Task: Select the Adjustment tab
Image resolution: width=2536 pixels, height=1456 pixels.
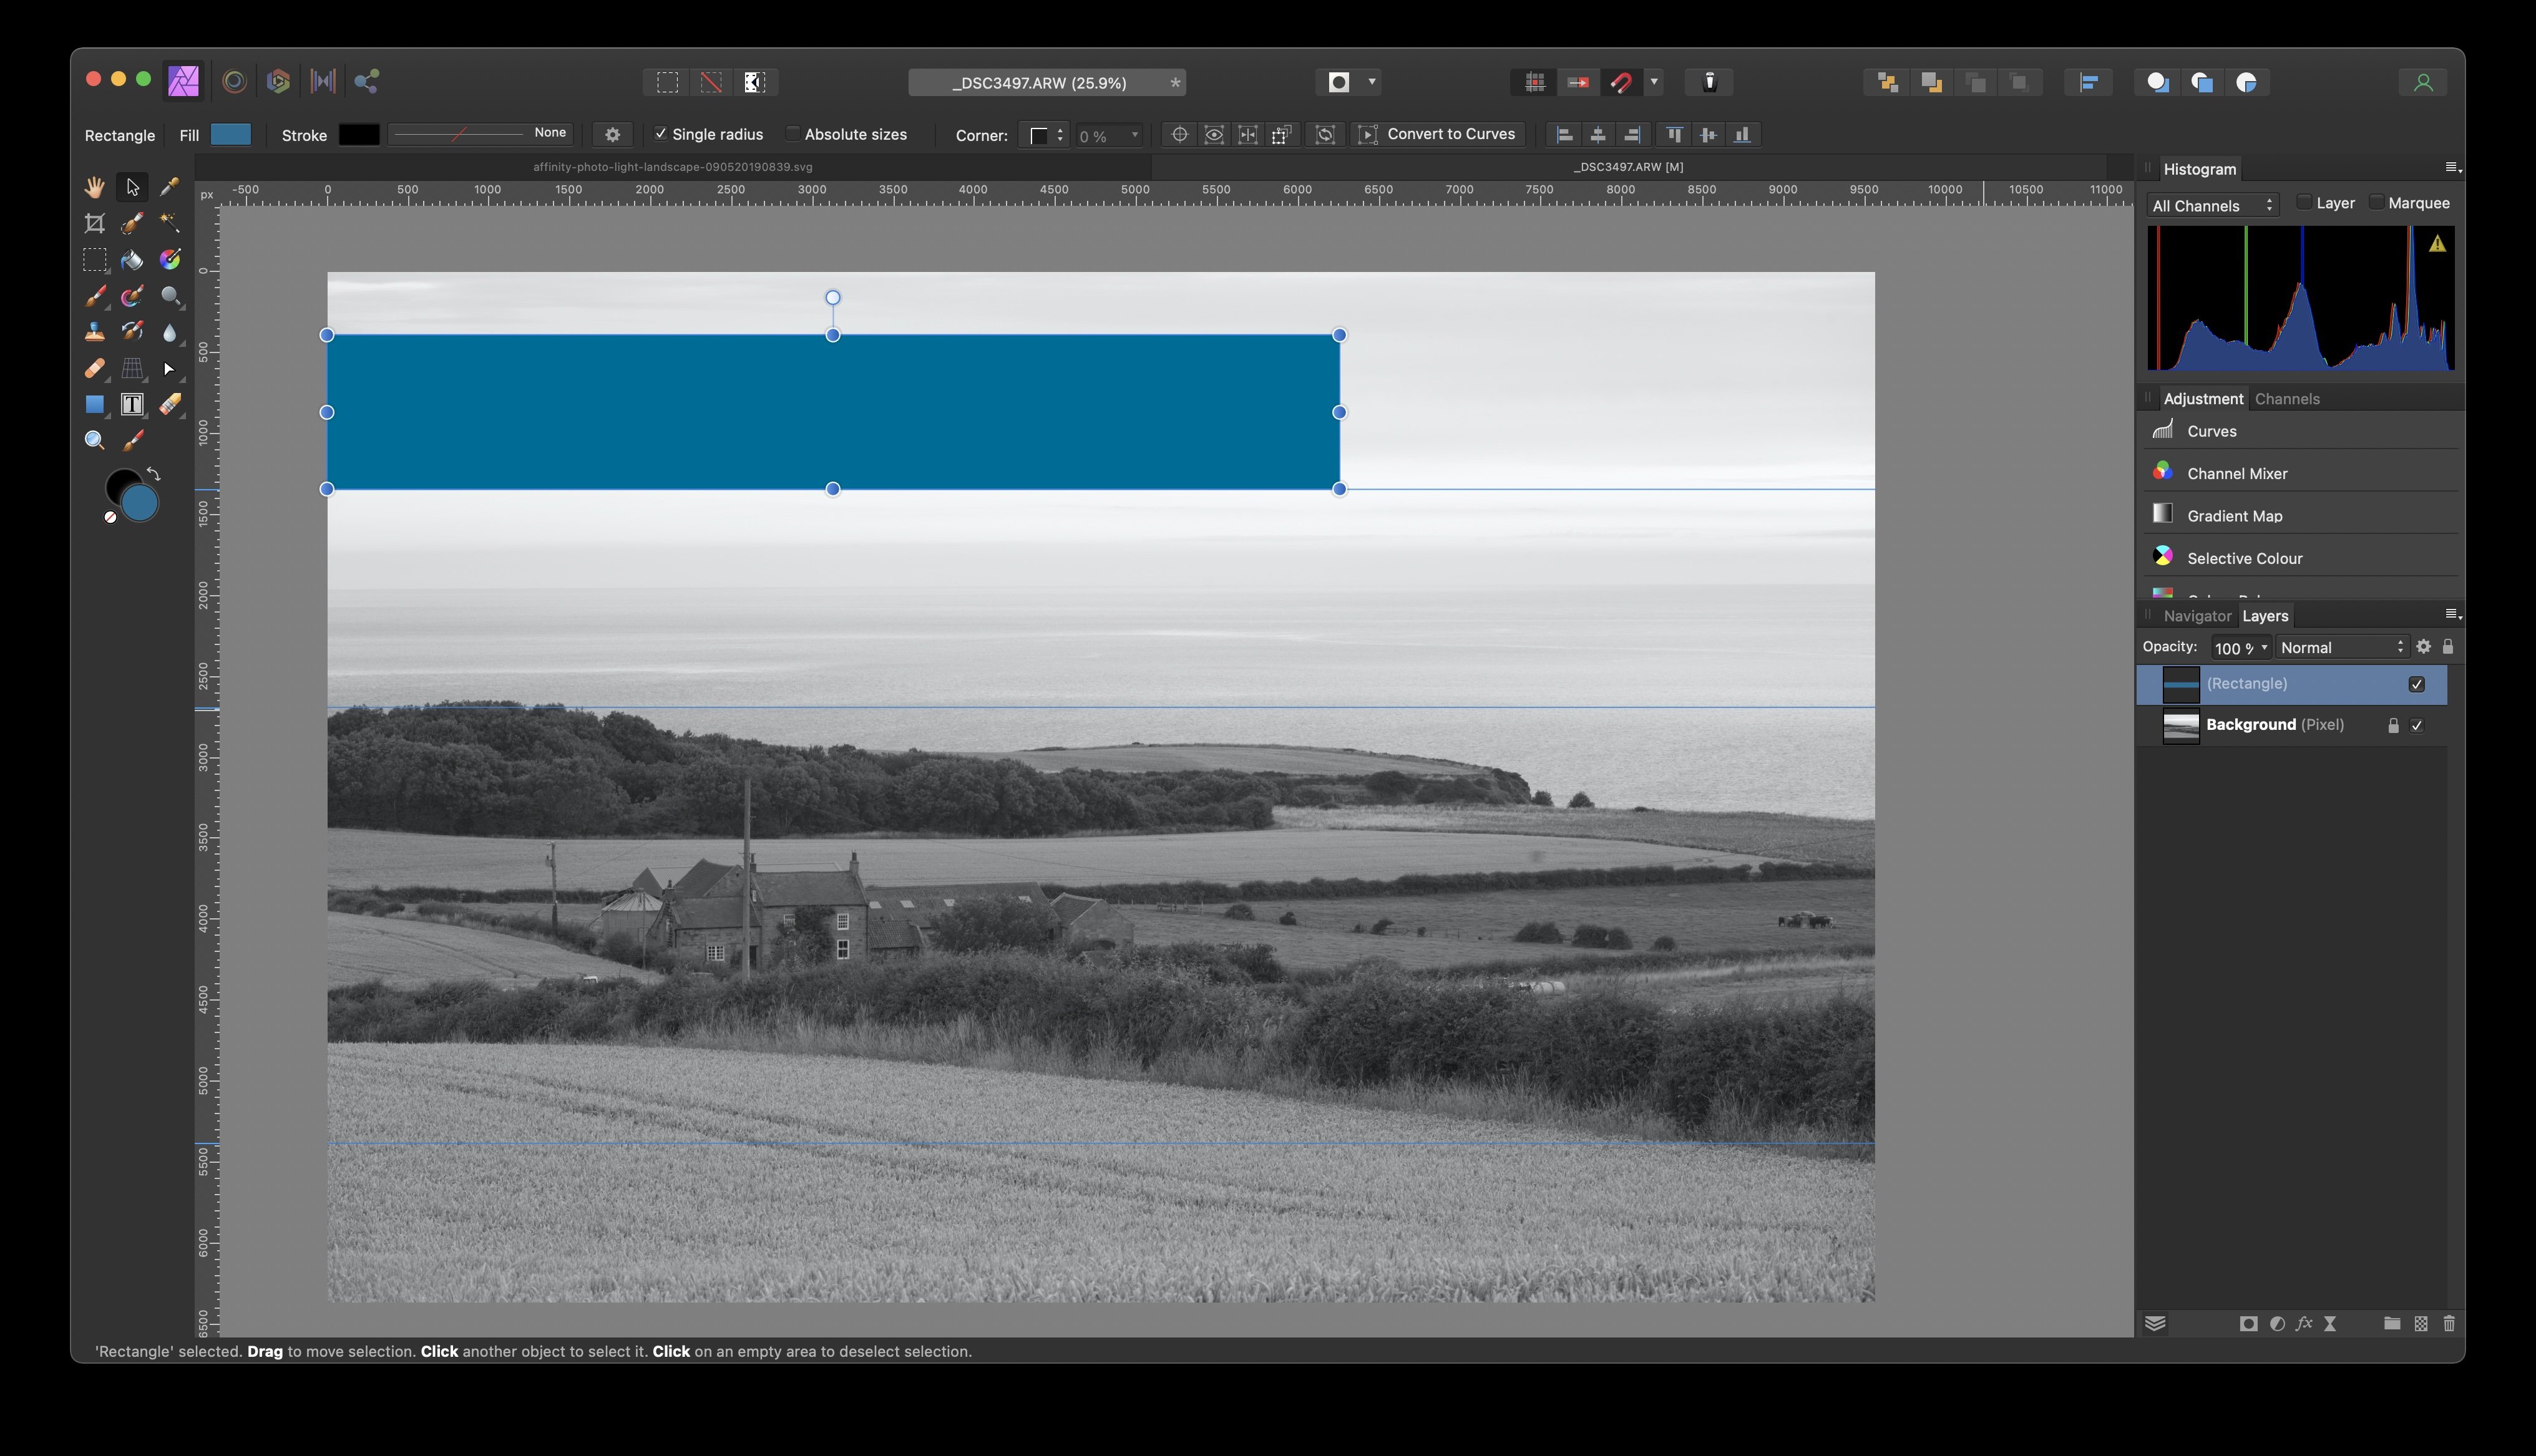Action: click(2203, 399)
